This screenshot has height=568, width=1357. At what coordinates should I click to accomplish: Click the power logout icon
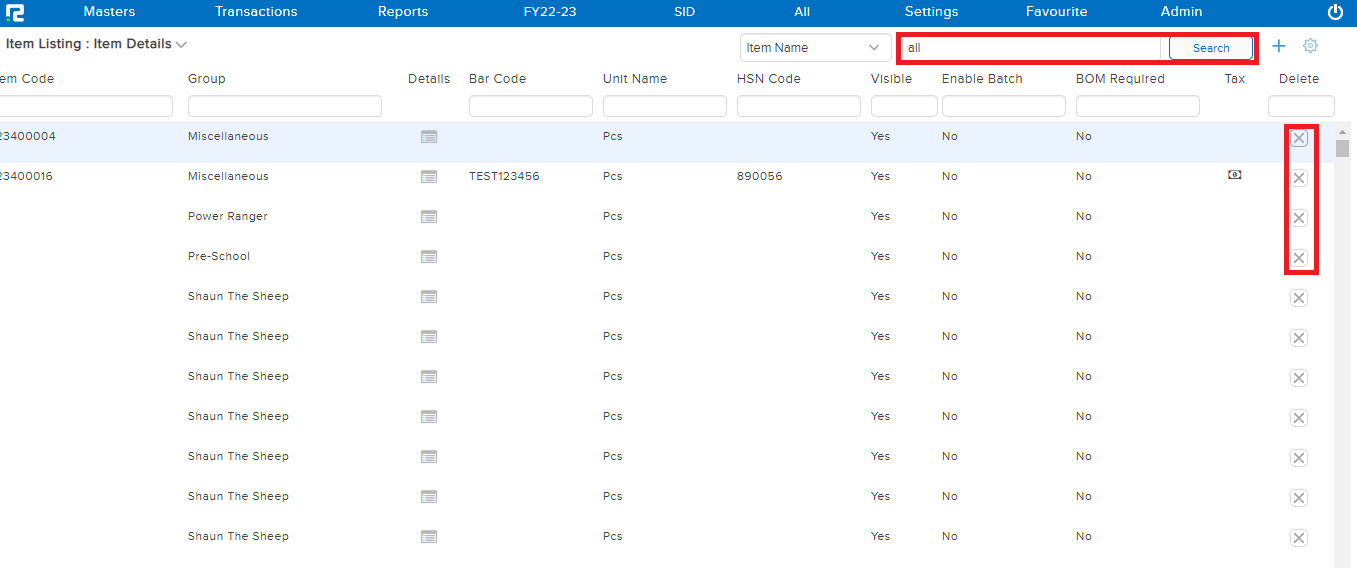coord(1335,13)
